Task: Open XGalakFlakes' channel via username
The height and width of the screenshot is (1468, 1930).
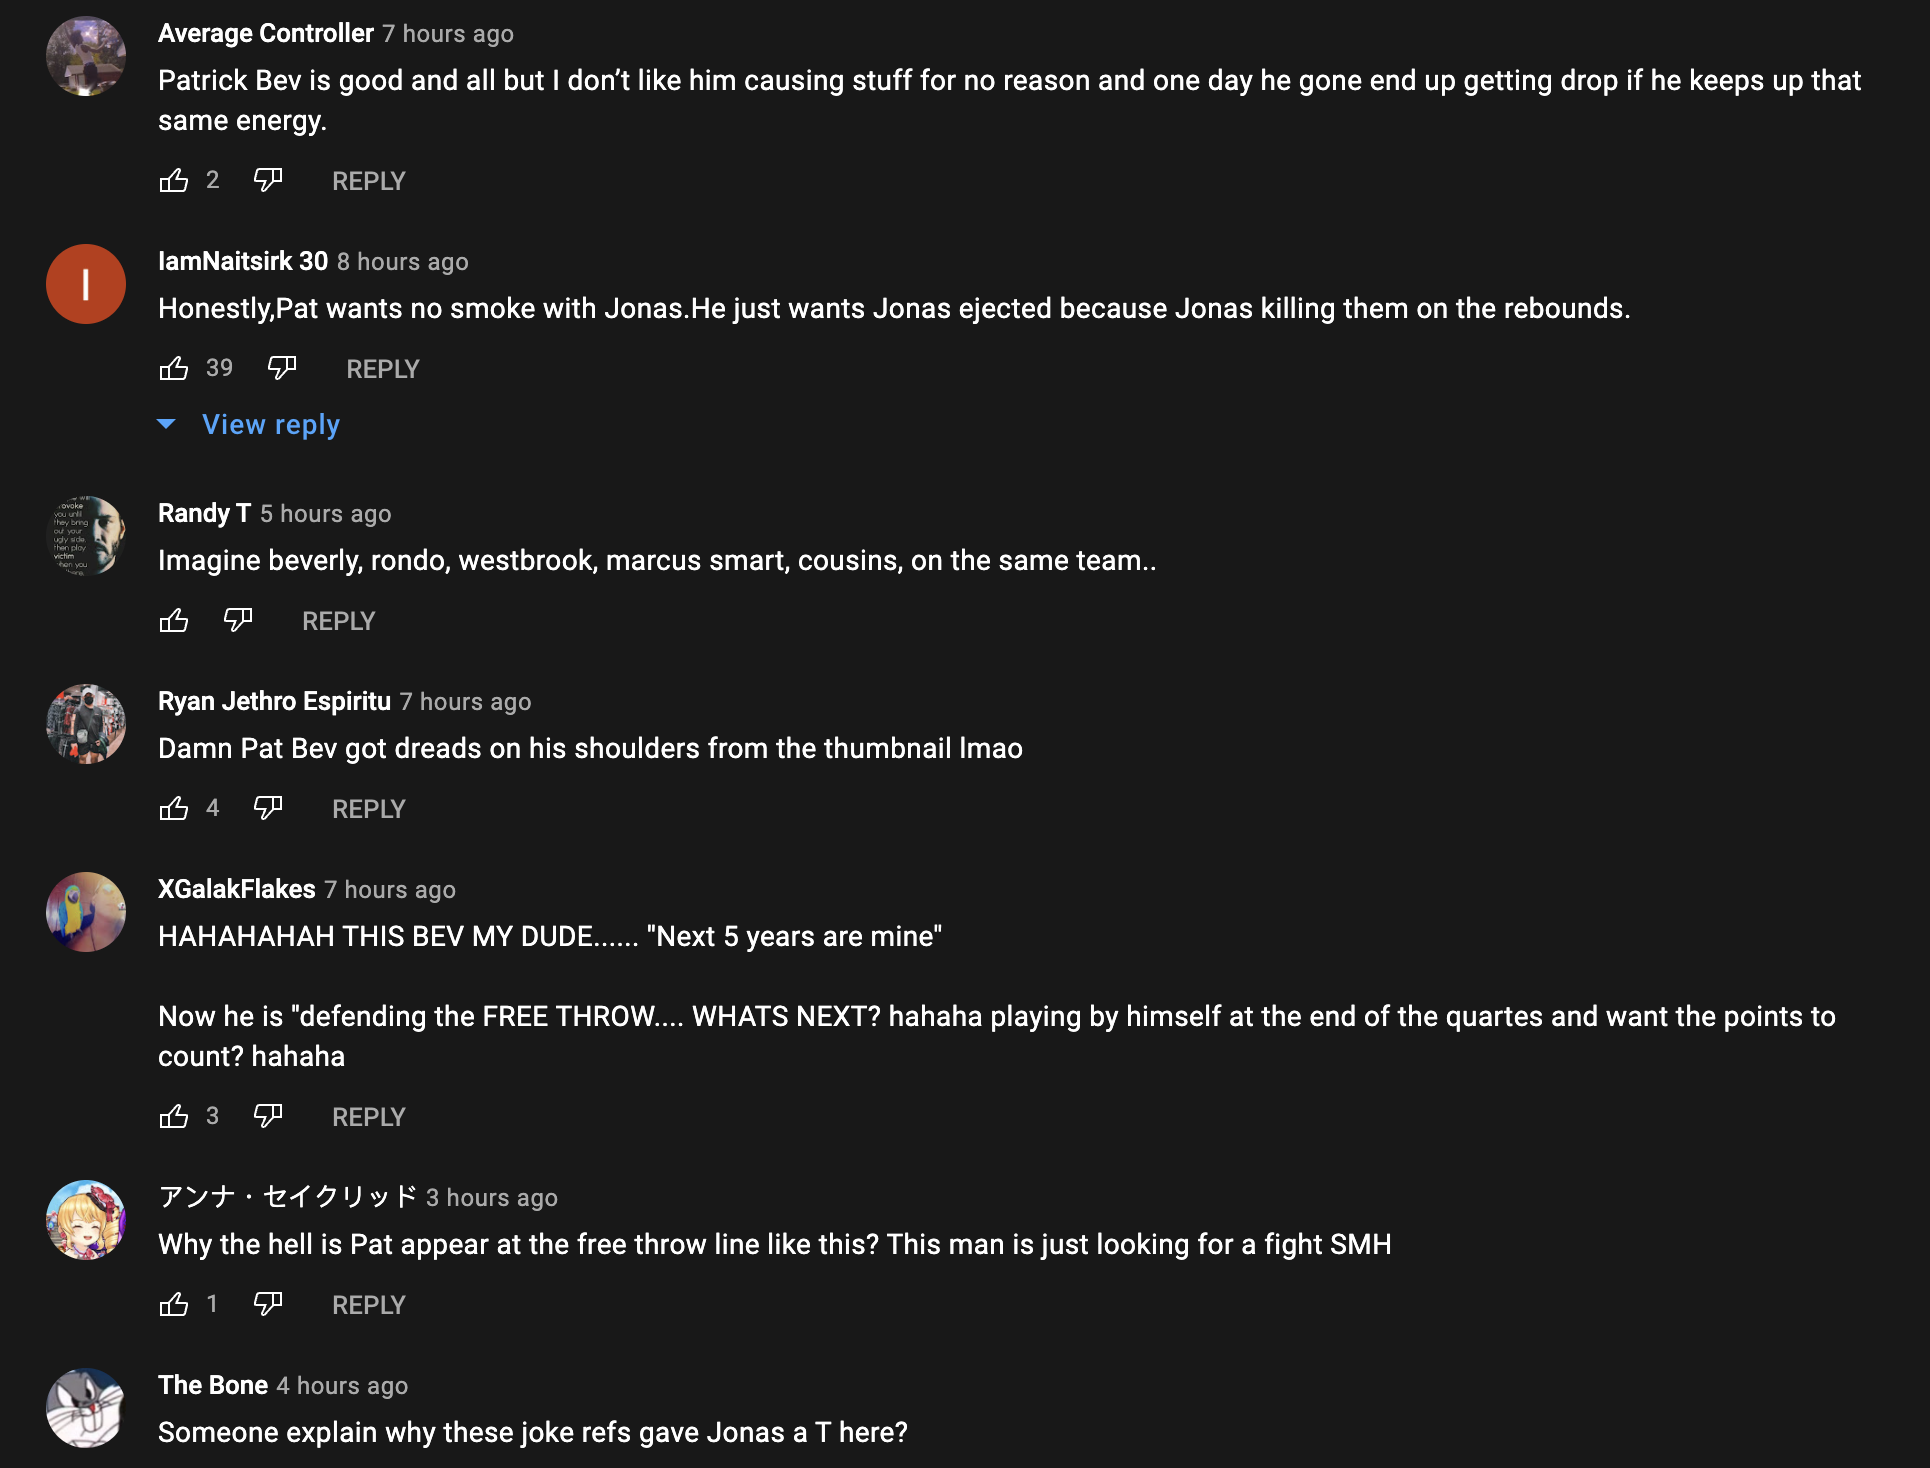Action: coord(237,889)
